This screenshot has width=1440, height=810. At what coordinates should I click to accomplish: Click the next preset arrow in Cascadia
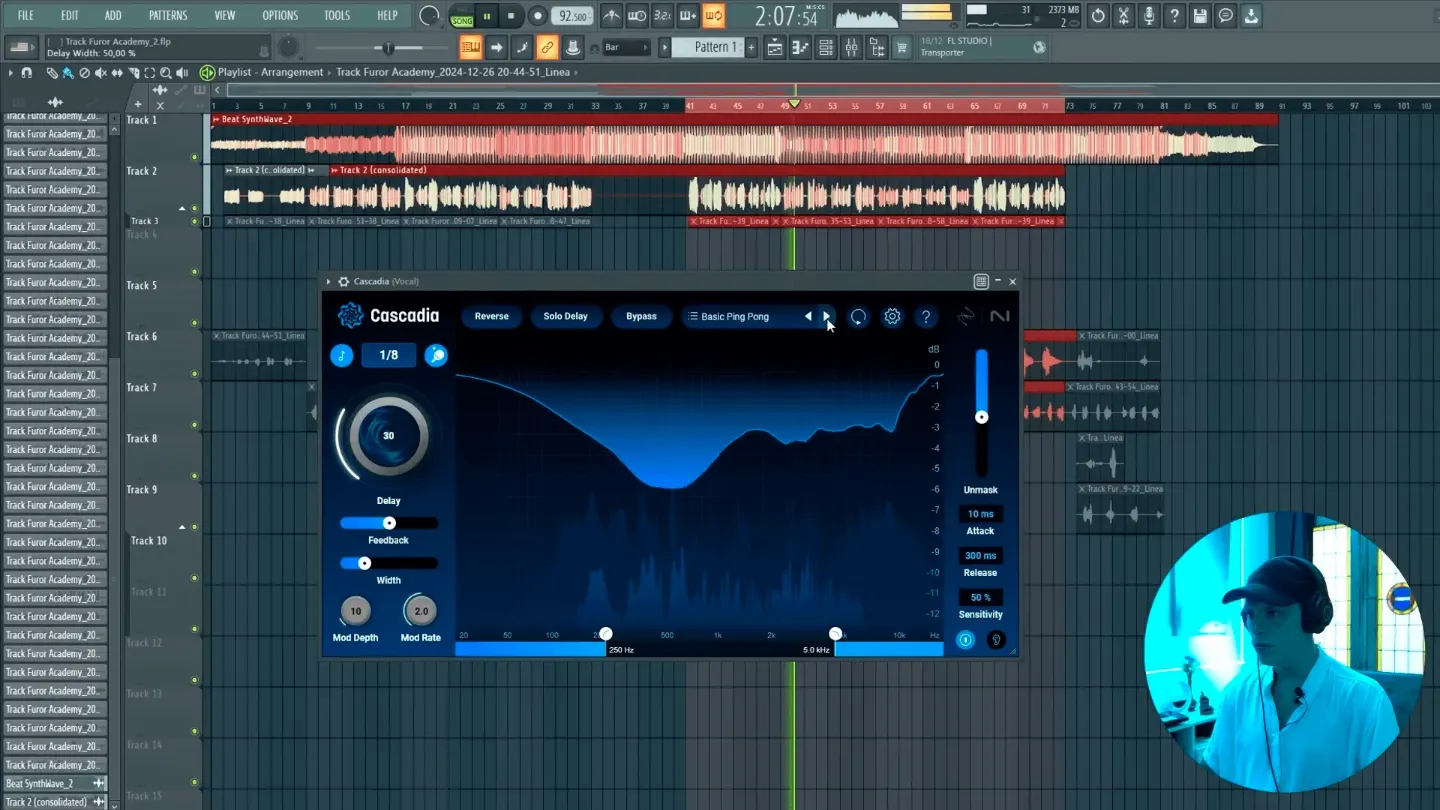[826, 316]
